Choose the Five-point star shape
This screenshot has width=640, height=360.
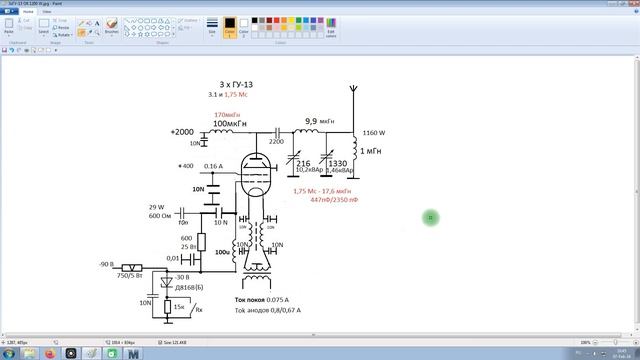[x=140, y=35]
